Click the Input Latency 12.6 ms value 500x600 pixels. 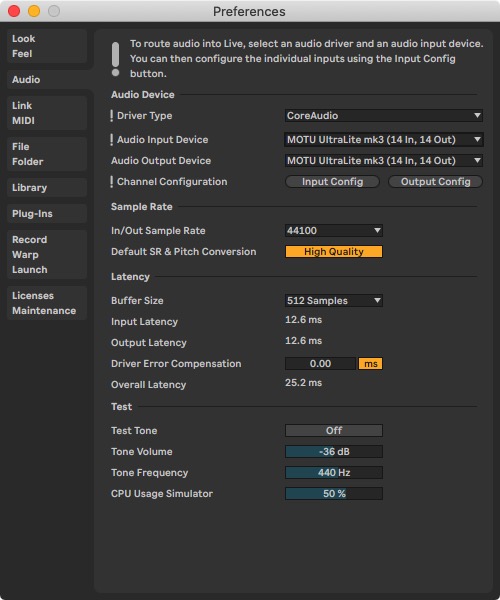click(x=303, y=320)
